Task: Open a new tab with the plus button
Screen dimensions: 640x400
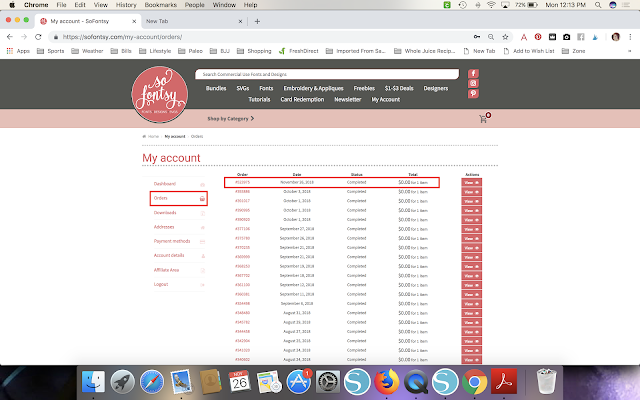Action: [257, 21]
